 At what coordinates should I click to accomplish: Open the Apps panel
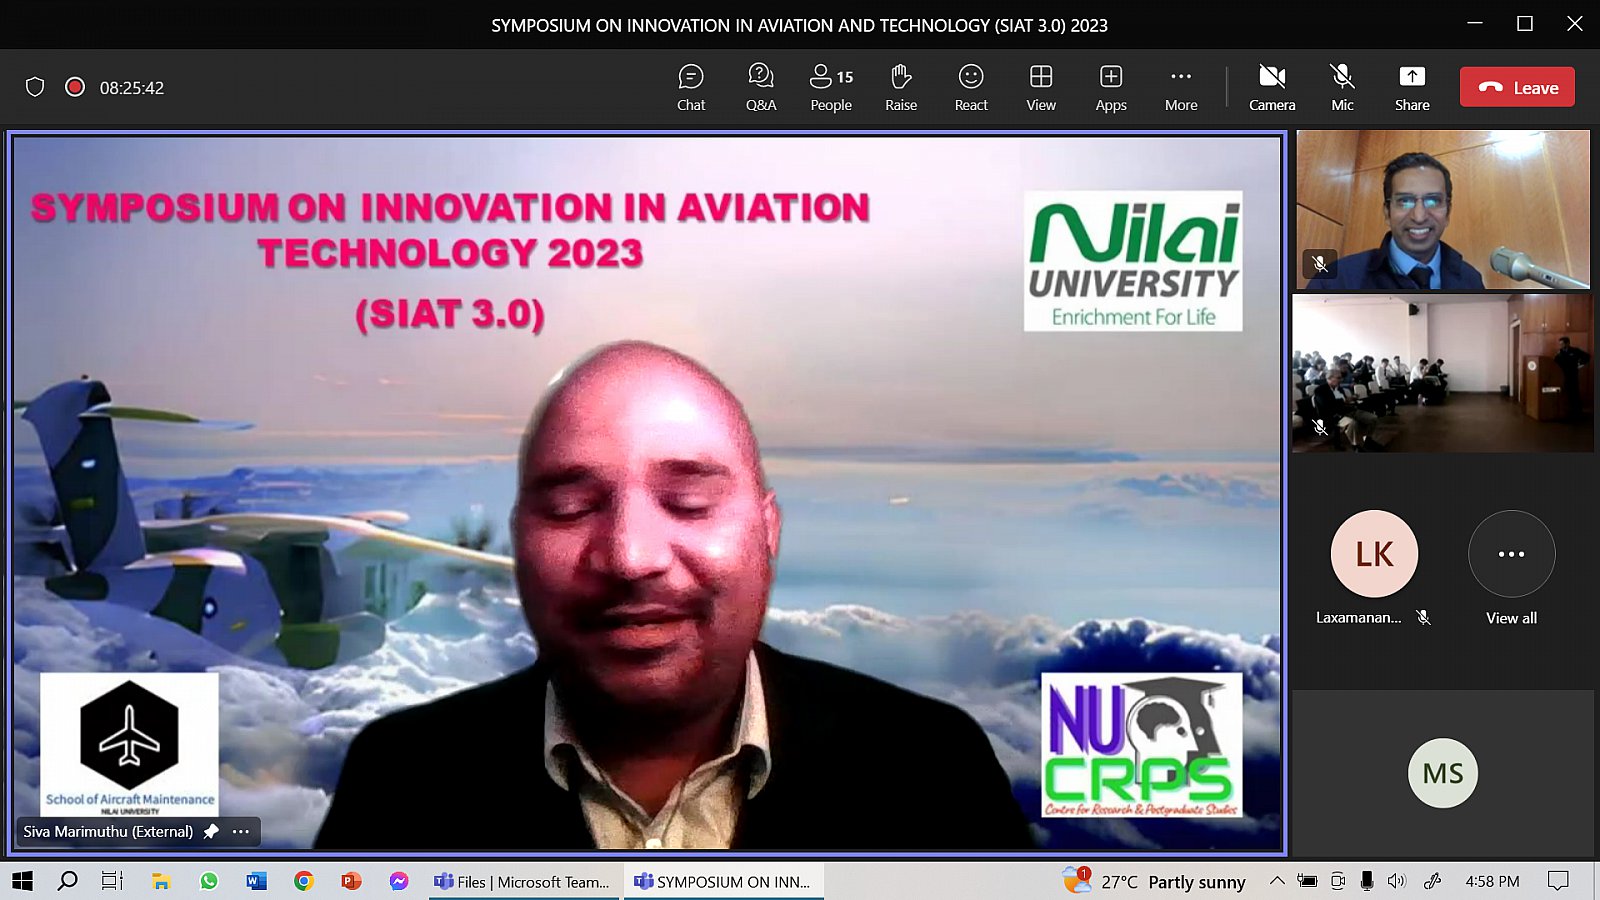click(x=1110, y=87)
